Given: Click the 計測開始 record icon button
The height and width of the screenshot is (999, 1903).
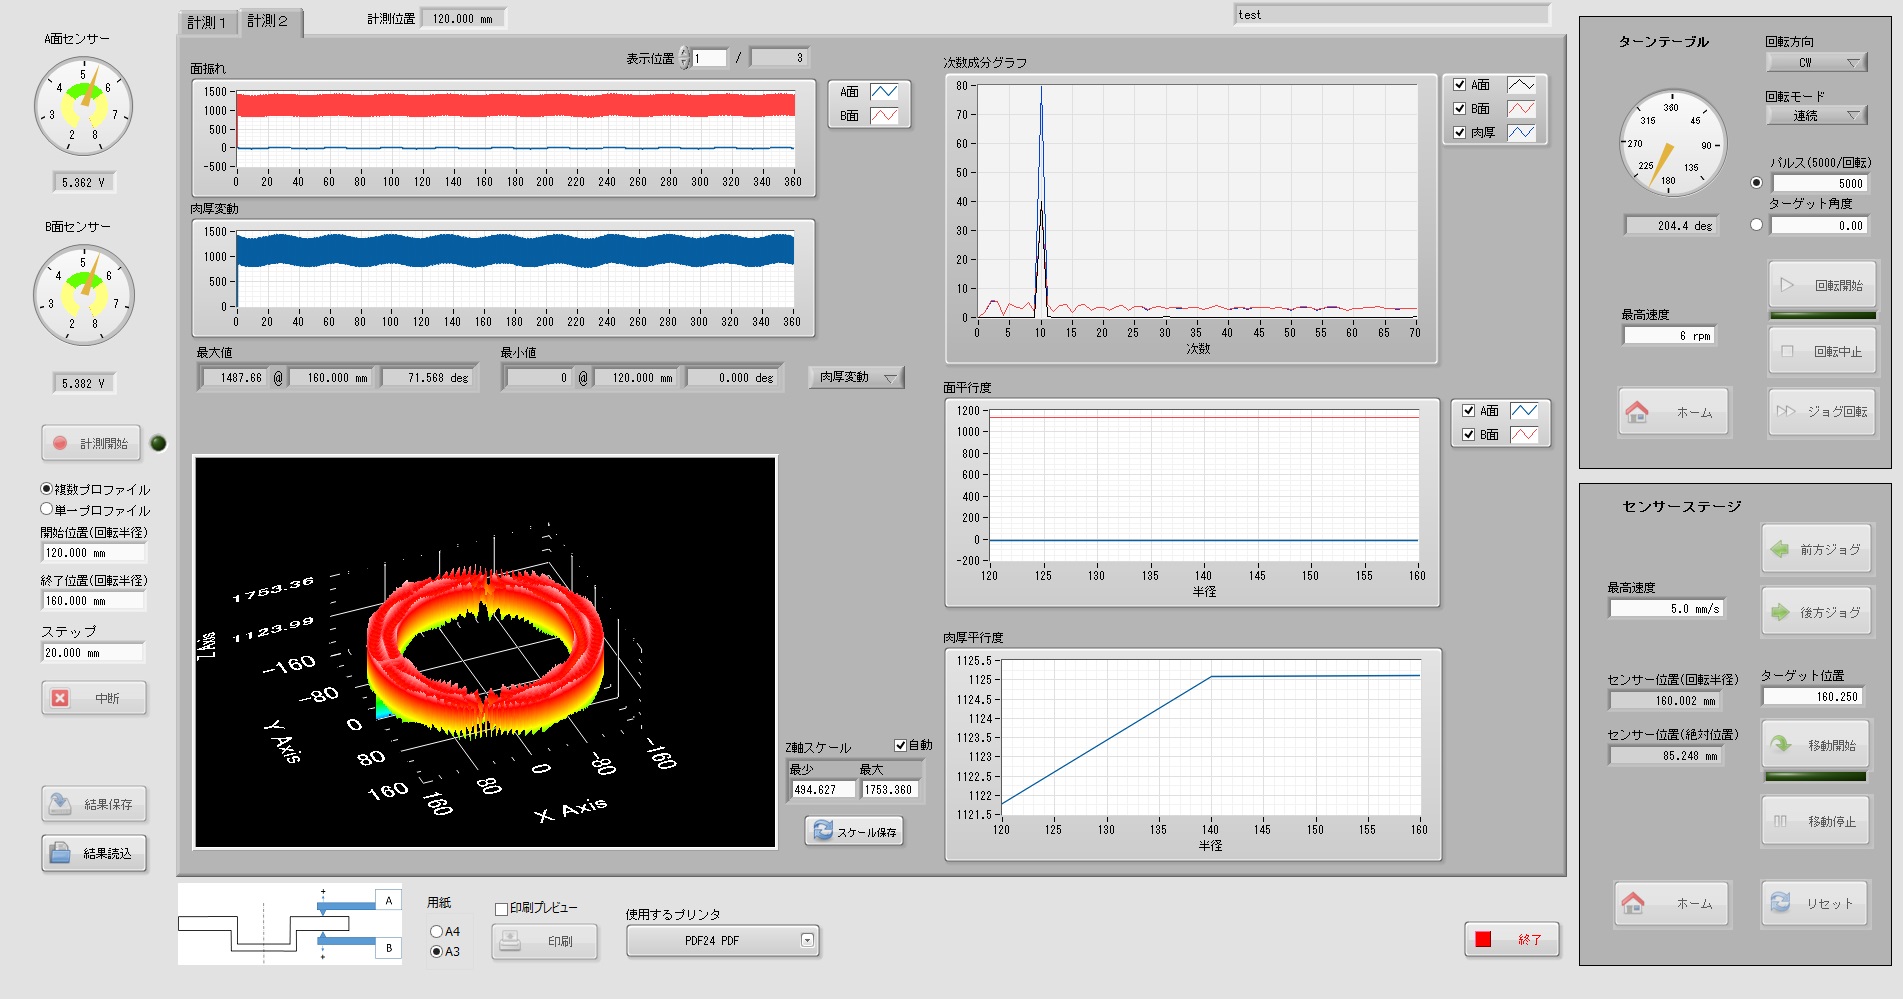Looking at the screenshot, I should click(93, 443).
